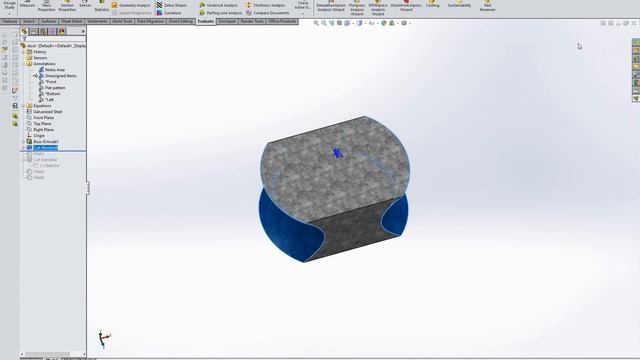Expand the Equations folder
The height and width of the screenshot is (360, 640).
24,106
